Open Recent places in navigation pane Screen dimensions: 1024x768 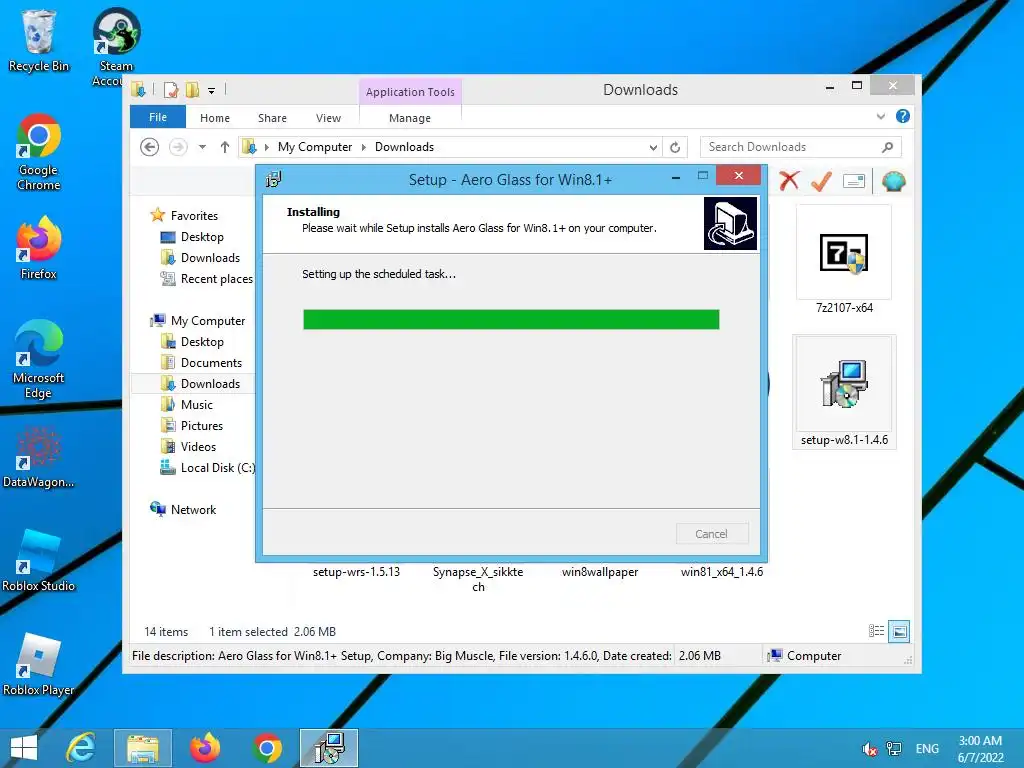point(216,279)
